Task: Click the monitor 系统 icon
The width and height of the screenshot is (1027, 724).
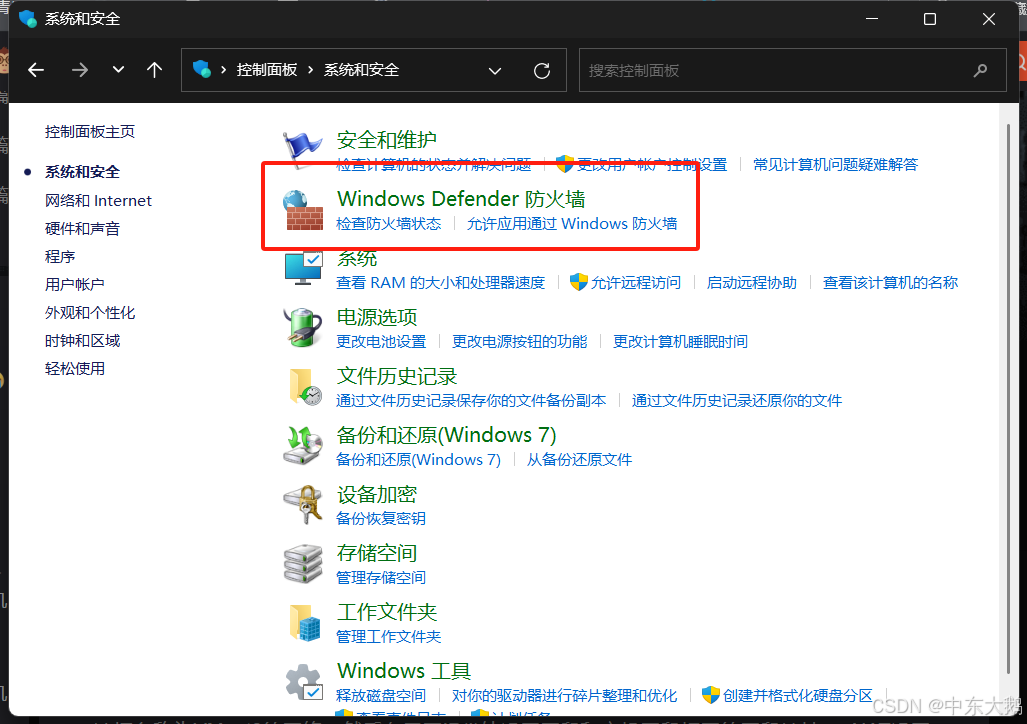Action: (303, 268)
